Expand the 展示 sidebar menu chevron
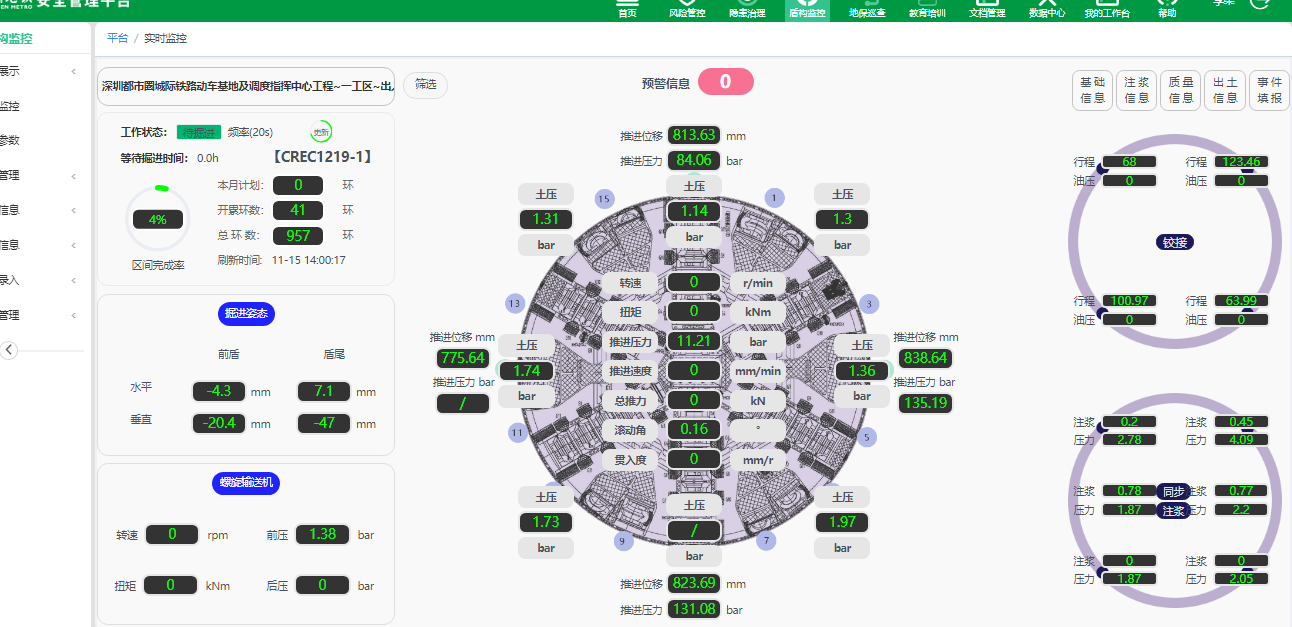The width and height of the screenshot is (1292, 627). tap(73, 71)
